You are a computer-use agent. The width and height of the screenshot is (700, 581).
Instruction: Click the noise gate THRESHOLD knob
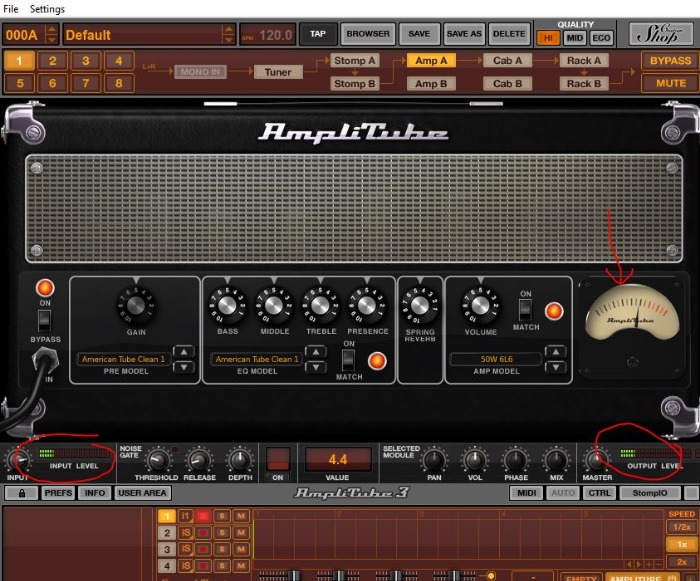[x=158, y=460]
